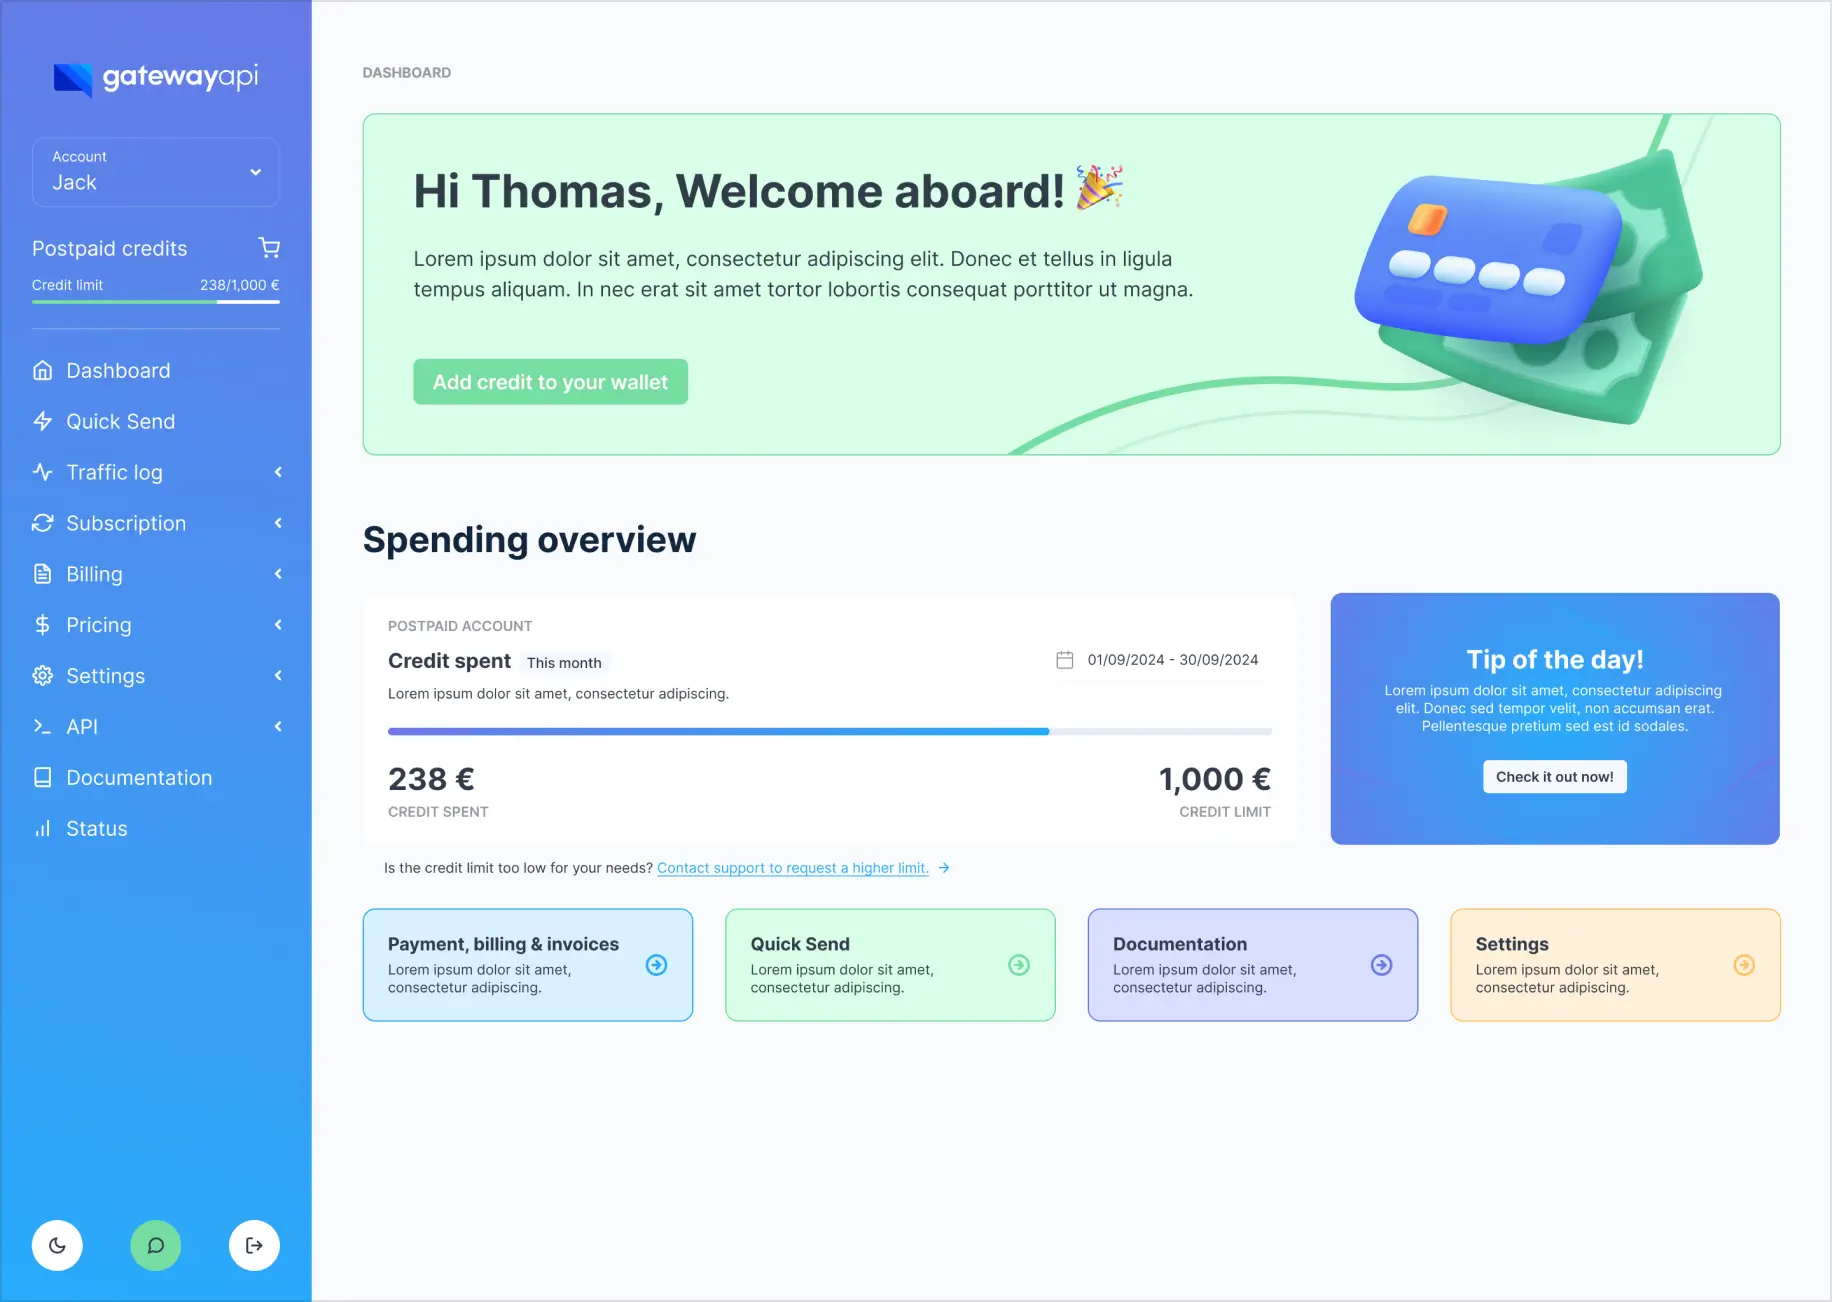This screenshot has width=1832, height=1302.
Task: Click the calendar icon beside the date range
Action: point(1064,660)
